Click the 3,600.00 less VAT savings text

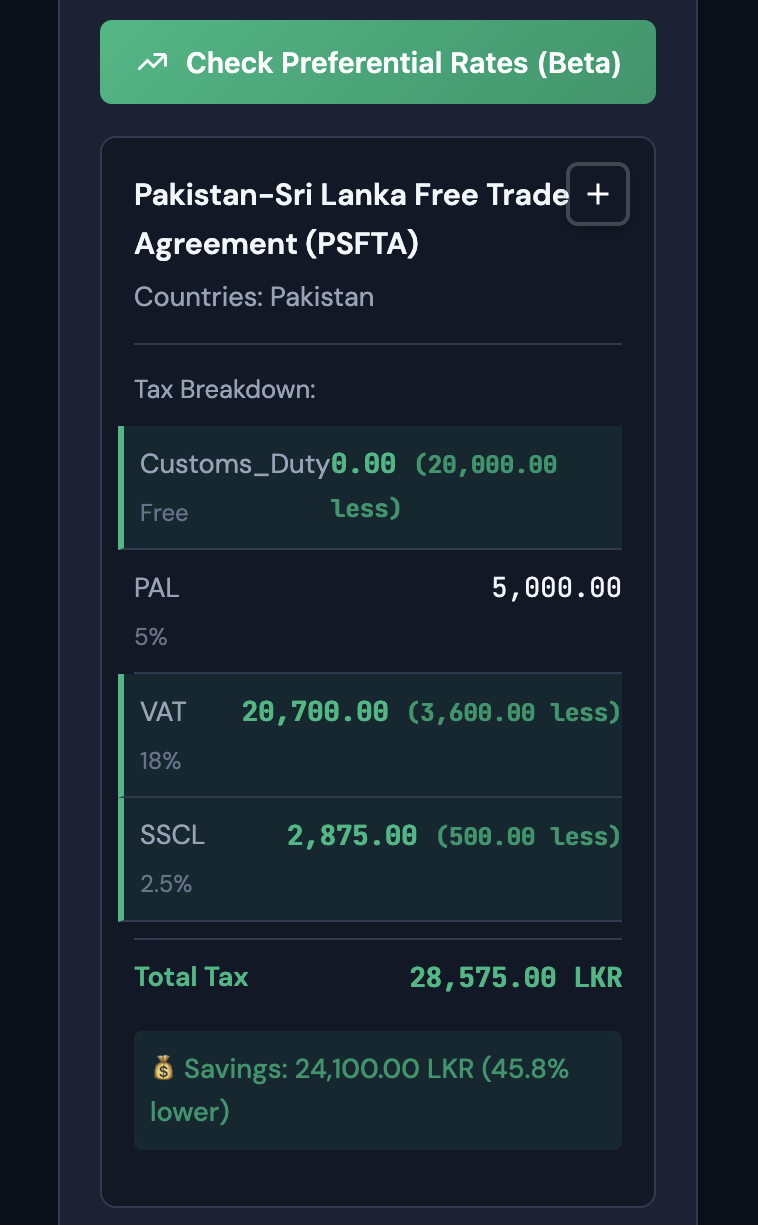click(514, 712)
